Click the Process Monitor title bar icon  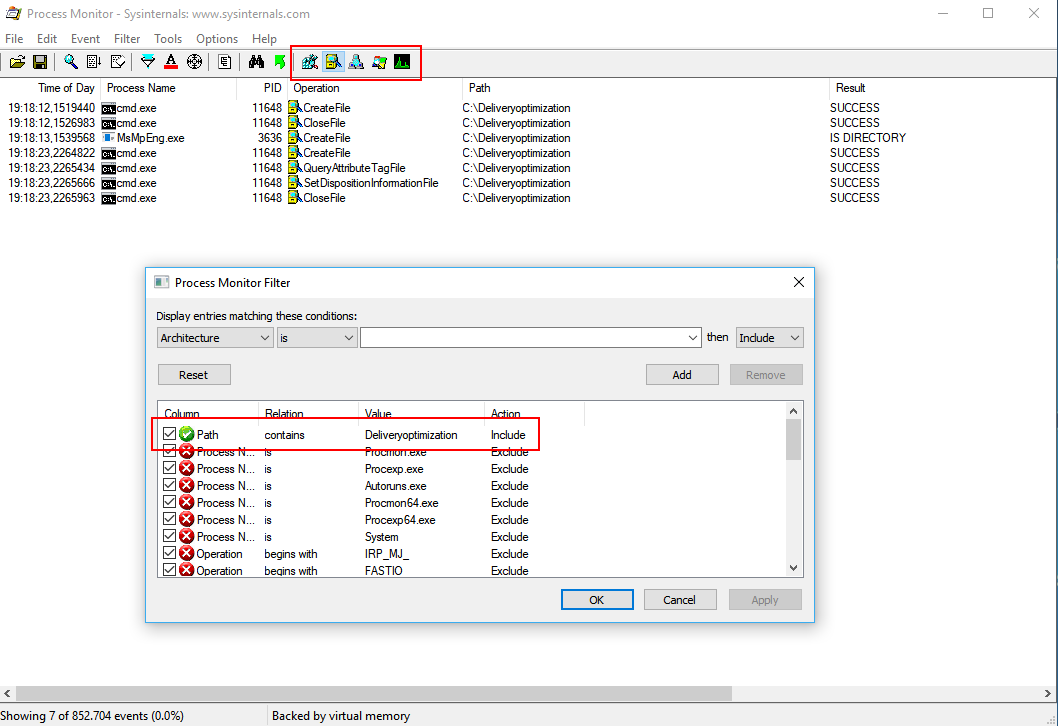coord(13,13)
